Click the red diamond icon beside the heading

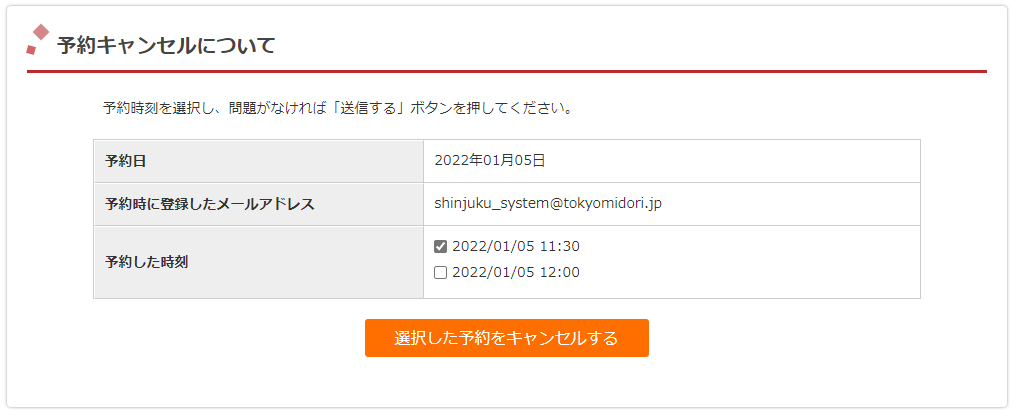41,32
